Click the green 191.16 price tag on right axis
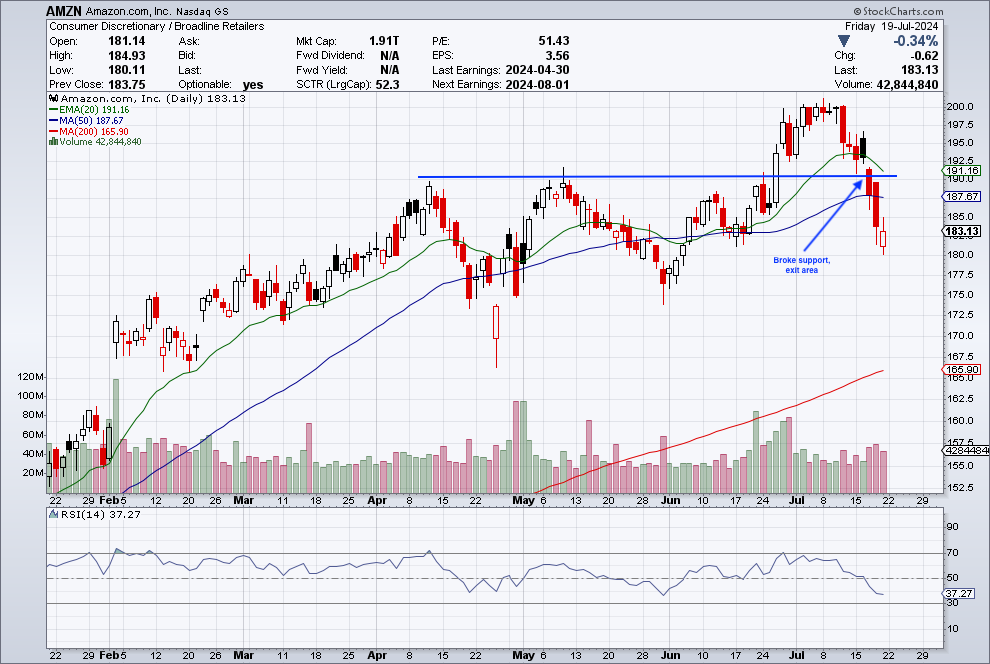The image size is (990, 664). click(x=963, y=170)
